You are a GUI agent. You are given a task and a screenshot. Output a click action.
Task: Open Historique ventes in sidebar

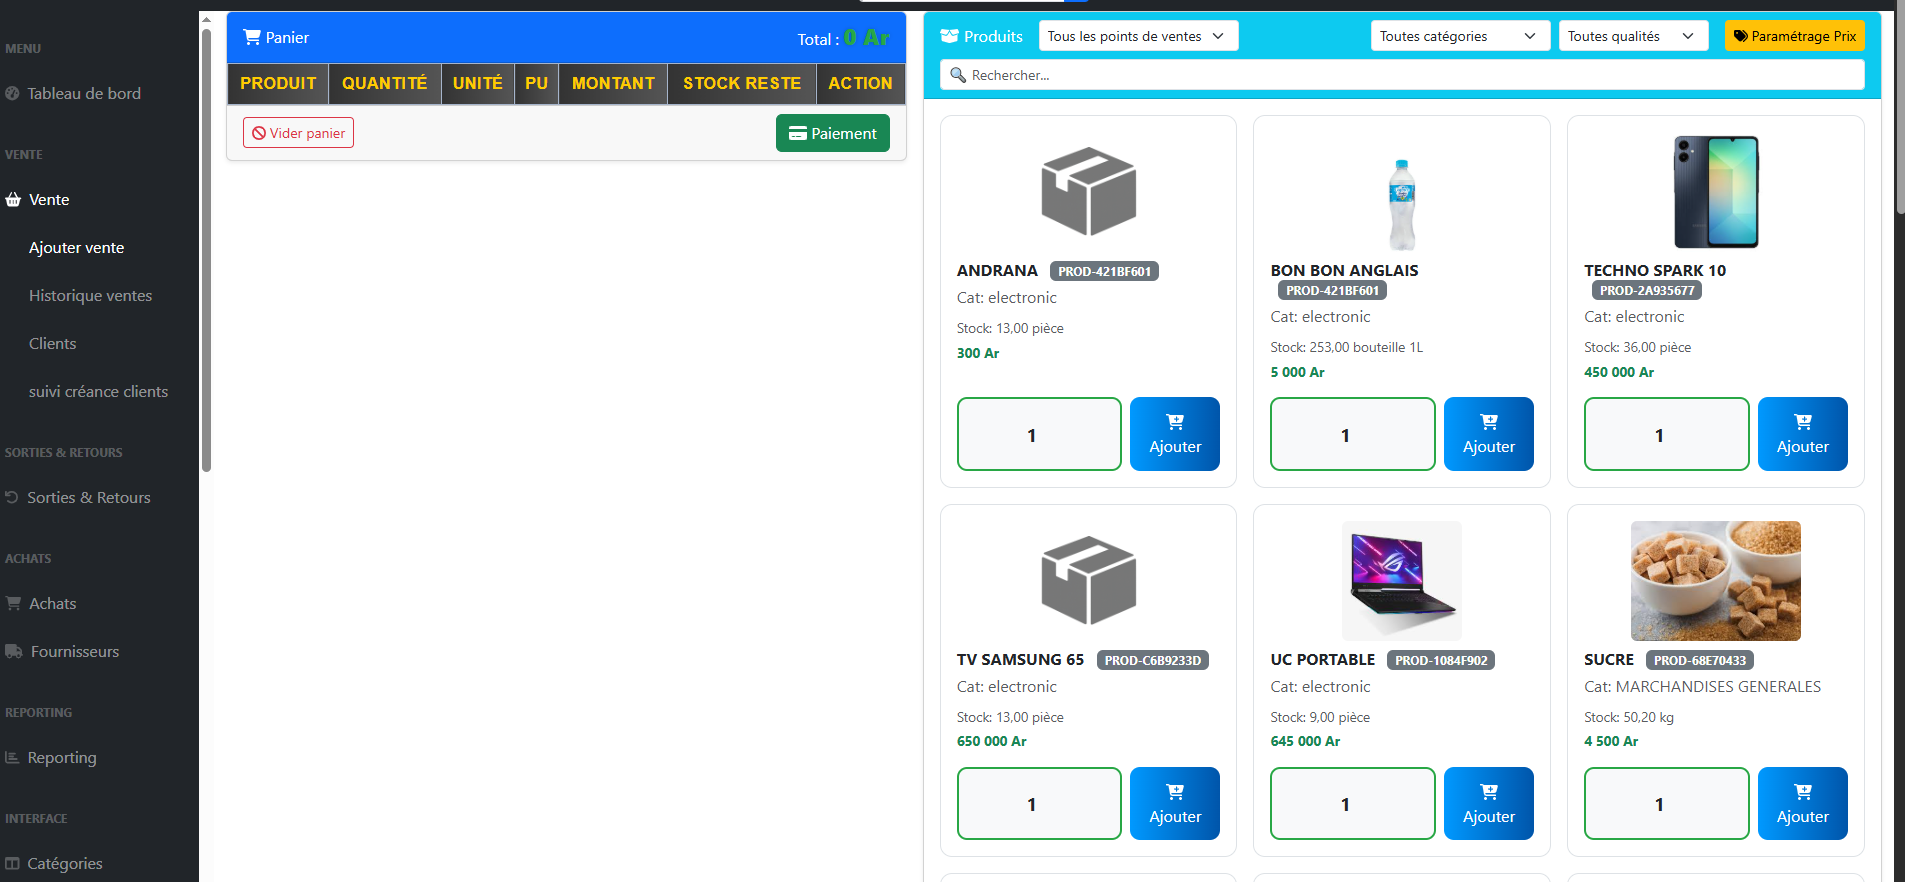pyautogui.click(x=90, y=295)
